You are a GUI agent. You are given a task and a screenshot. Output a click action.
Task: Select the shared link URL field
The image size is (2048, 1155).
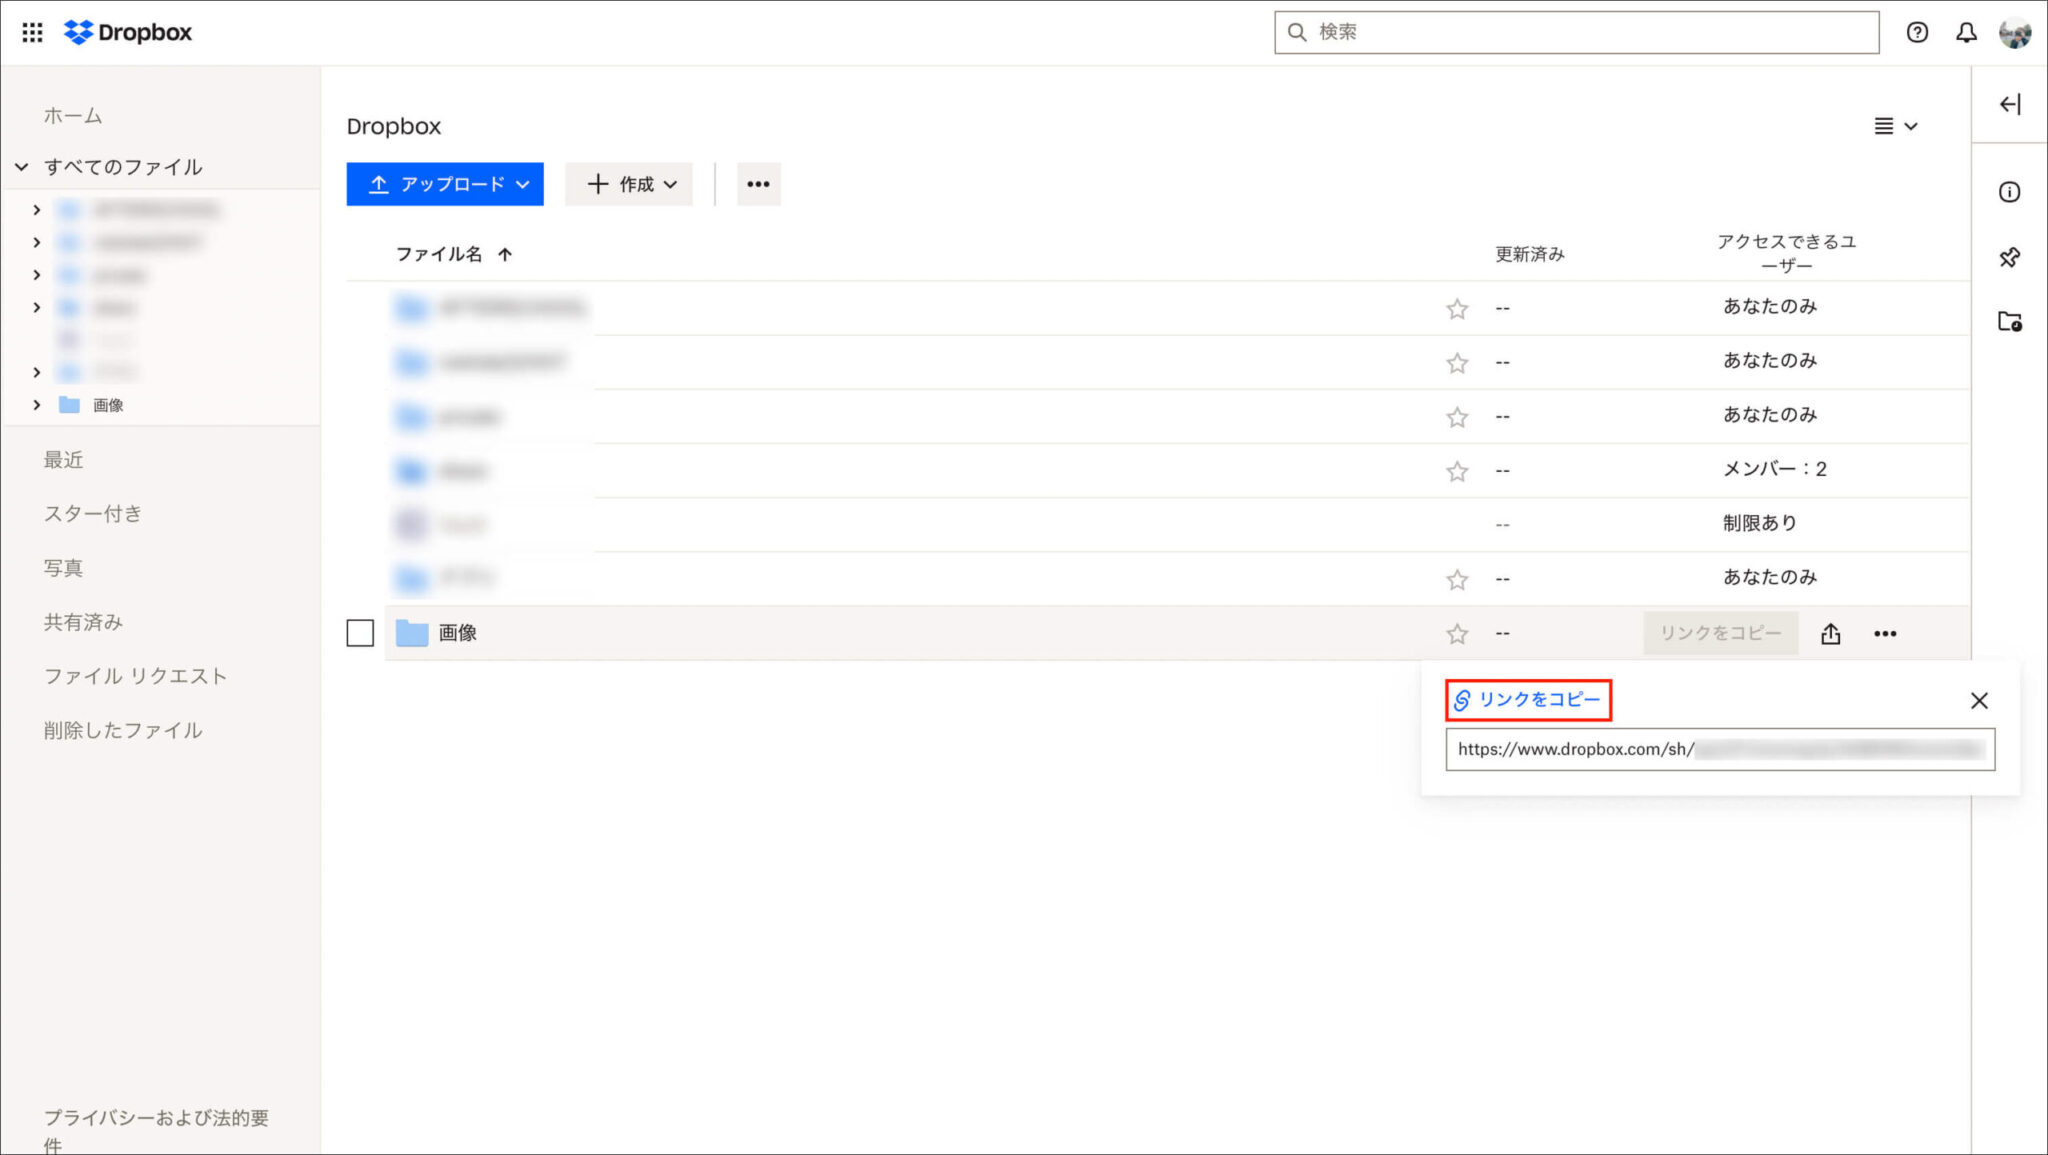[x=1720, y=749]
